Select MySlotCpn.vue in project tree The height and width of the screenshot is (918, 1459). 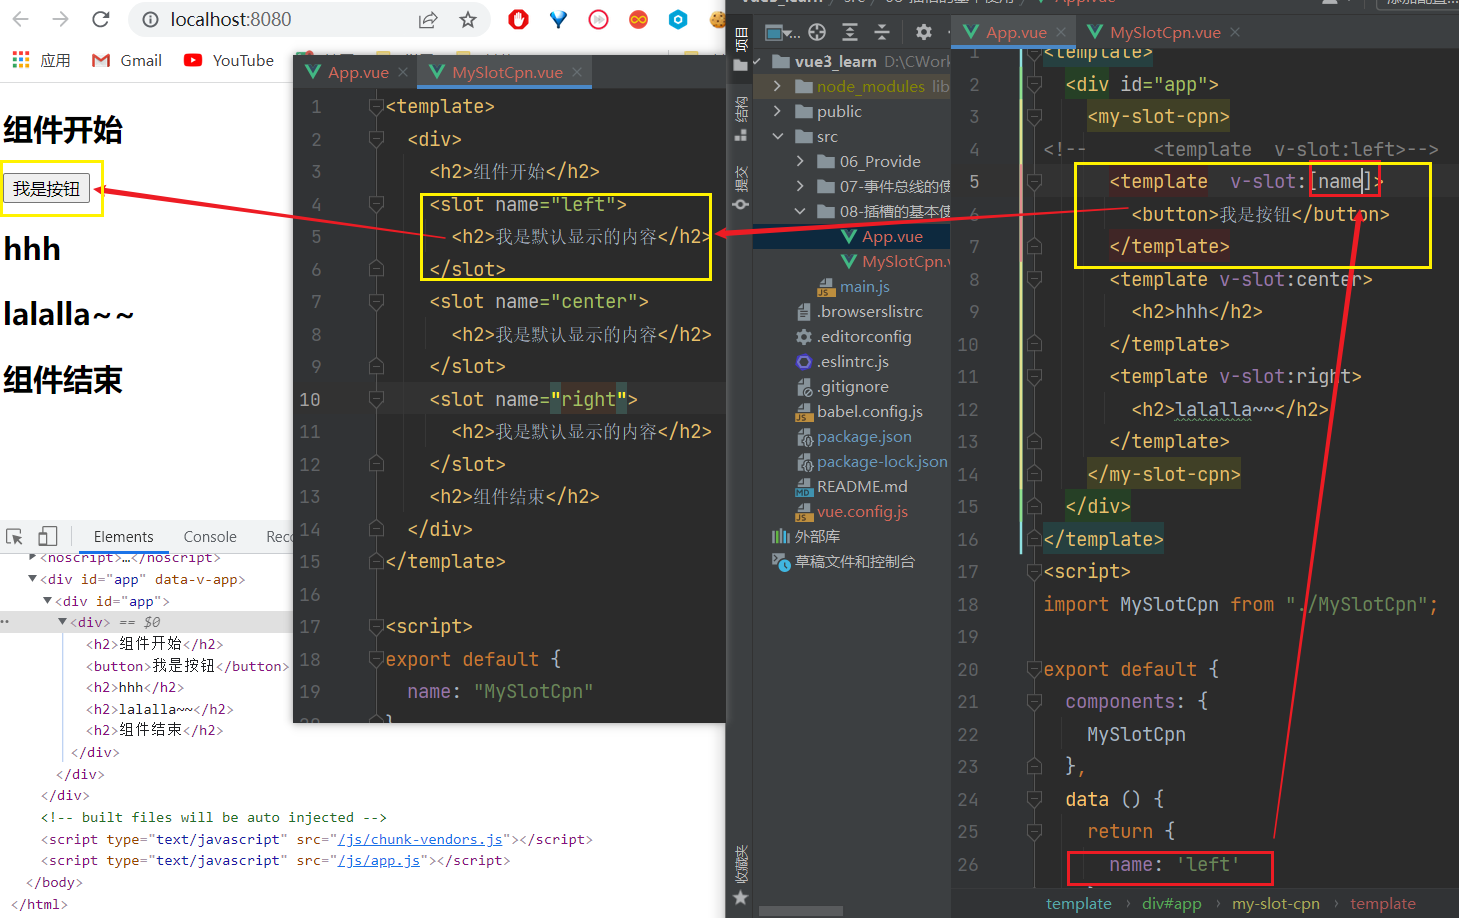895,261
